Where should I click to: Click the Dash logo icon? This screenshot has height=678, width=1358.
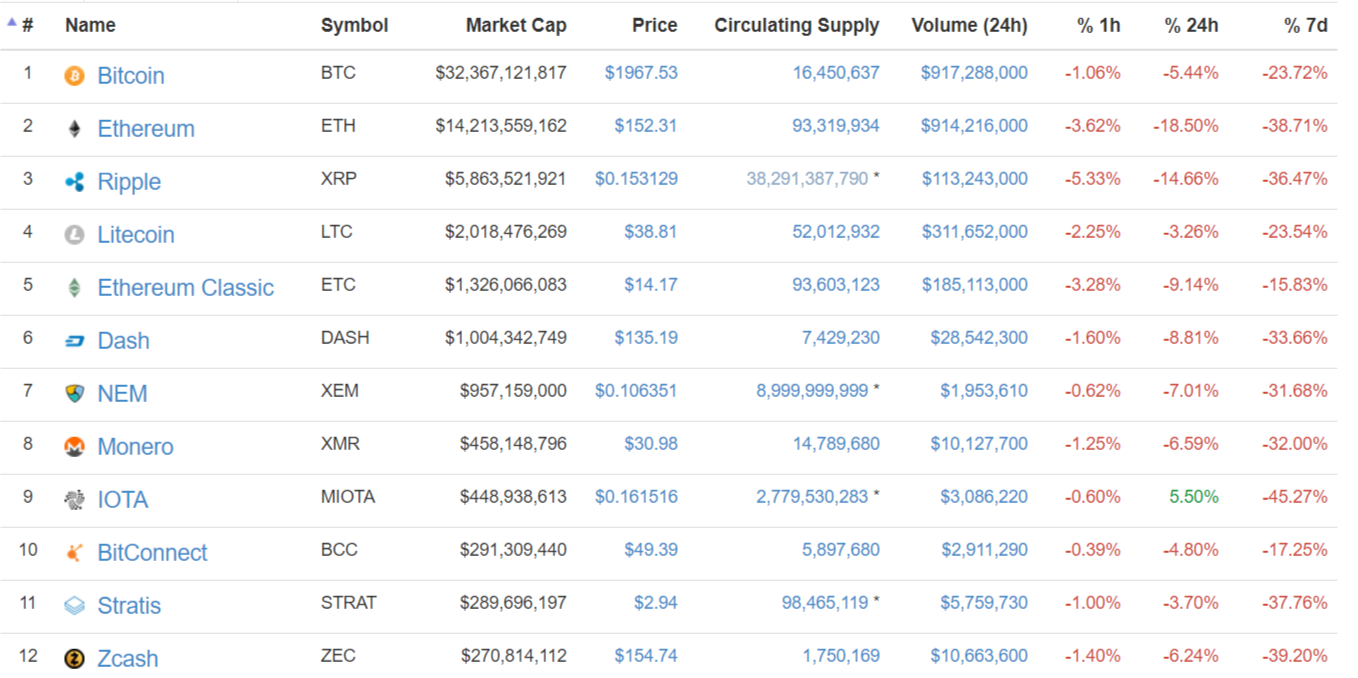click(74, 341)
